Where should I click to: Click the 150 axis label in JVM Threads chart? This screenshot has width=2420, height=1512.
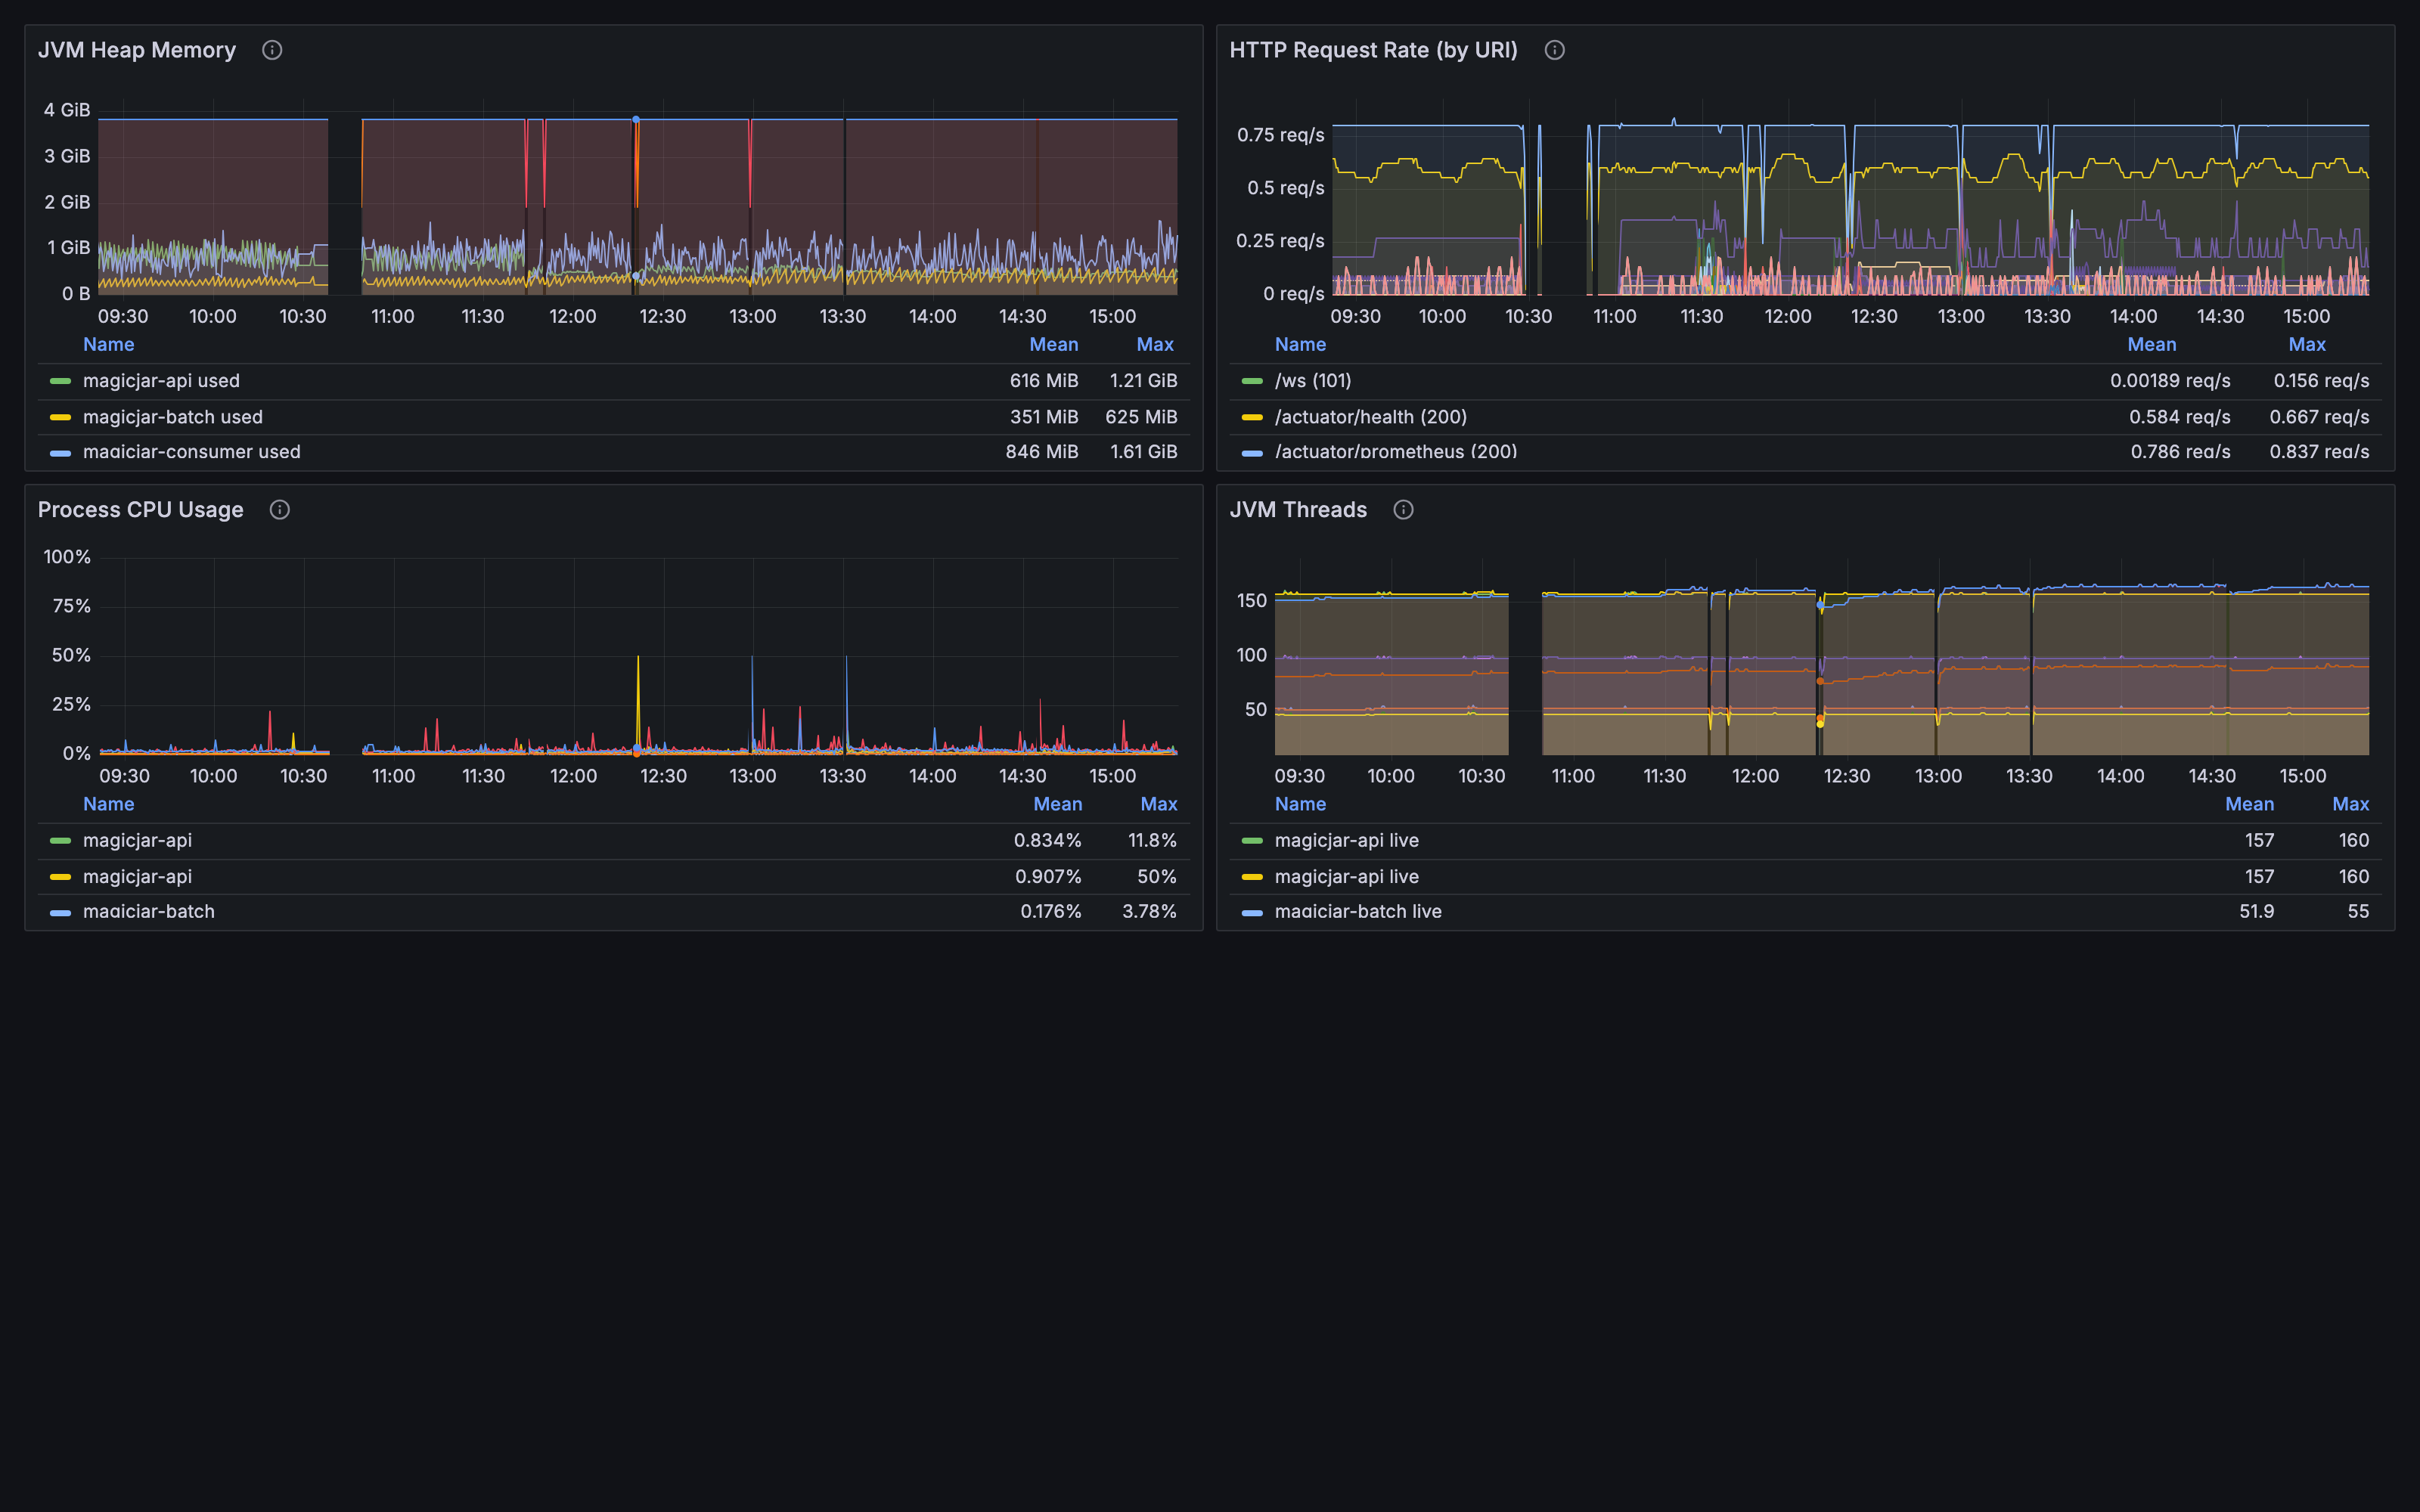[x=1252, y=601]
